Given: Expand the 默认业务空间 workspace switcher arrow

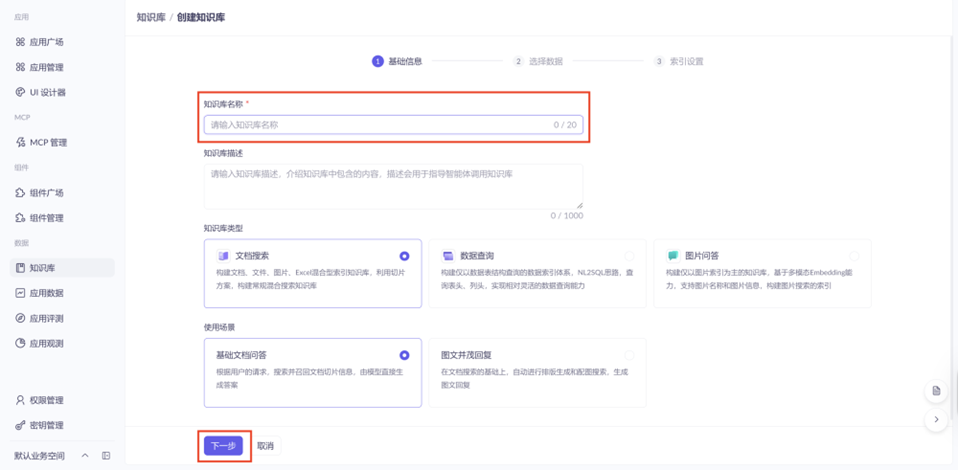Looking at the screenshot, I should (85, 455).
